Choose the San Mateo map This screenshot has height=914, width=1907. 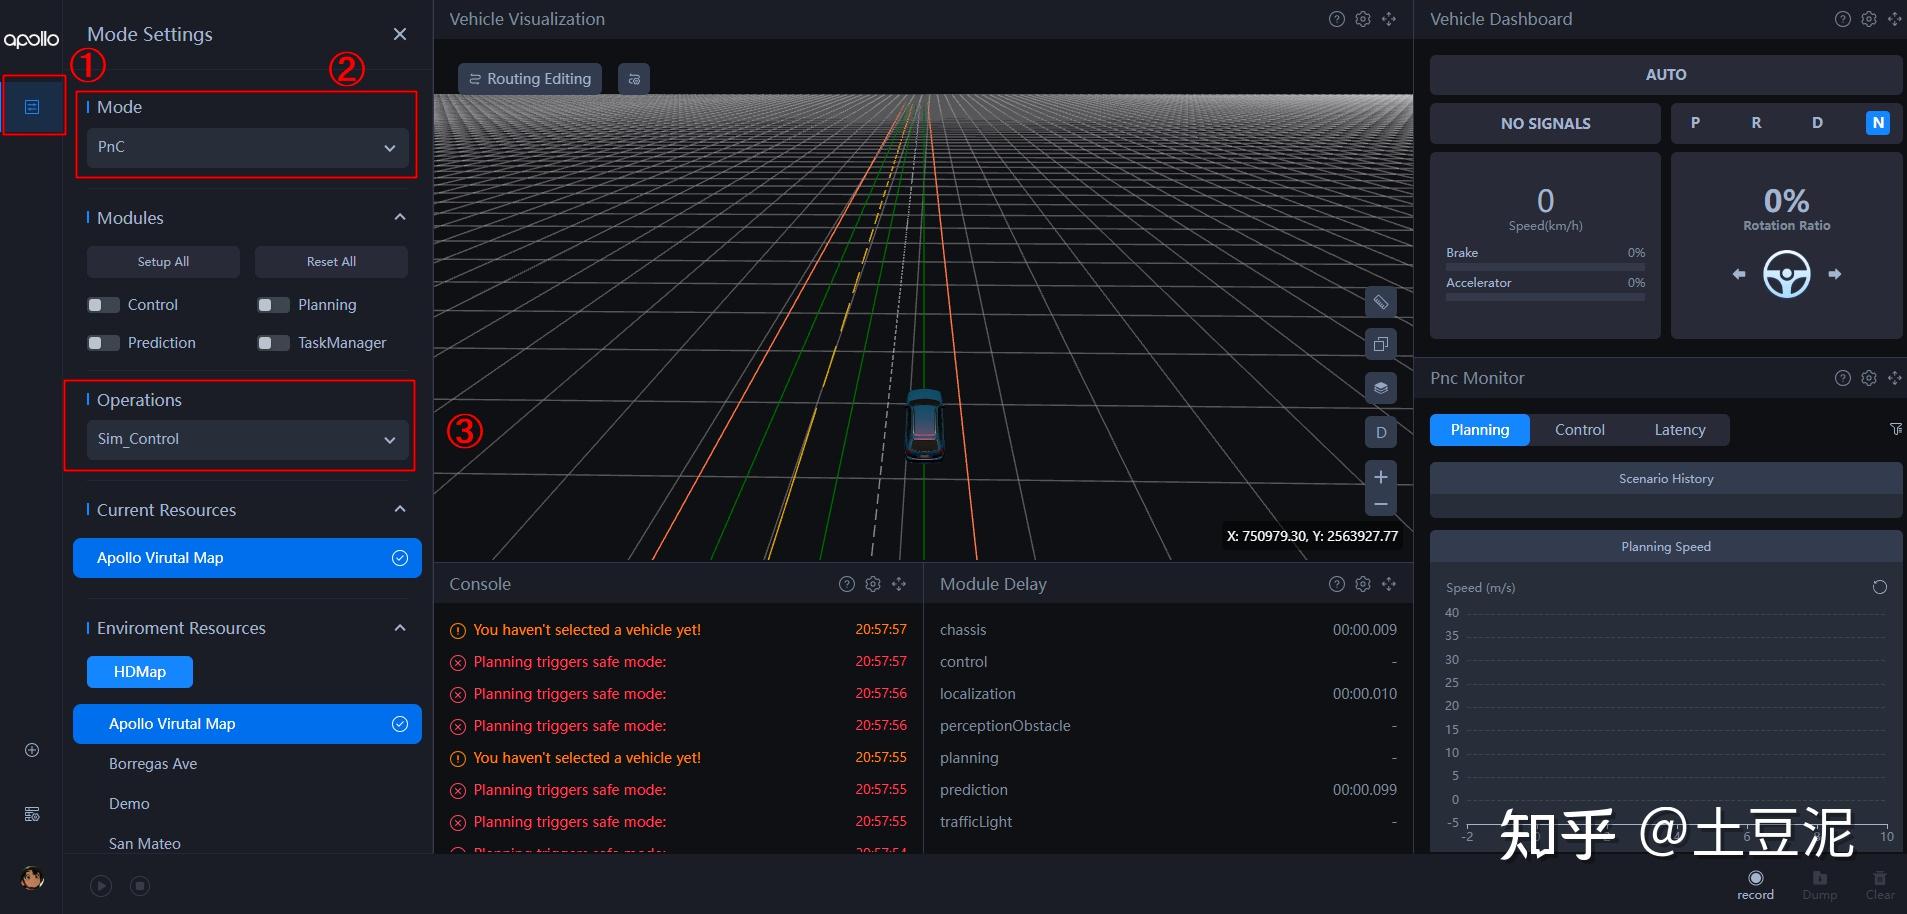tap(247, 844)
